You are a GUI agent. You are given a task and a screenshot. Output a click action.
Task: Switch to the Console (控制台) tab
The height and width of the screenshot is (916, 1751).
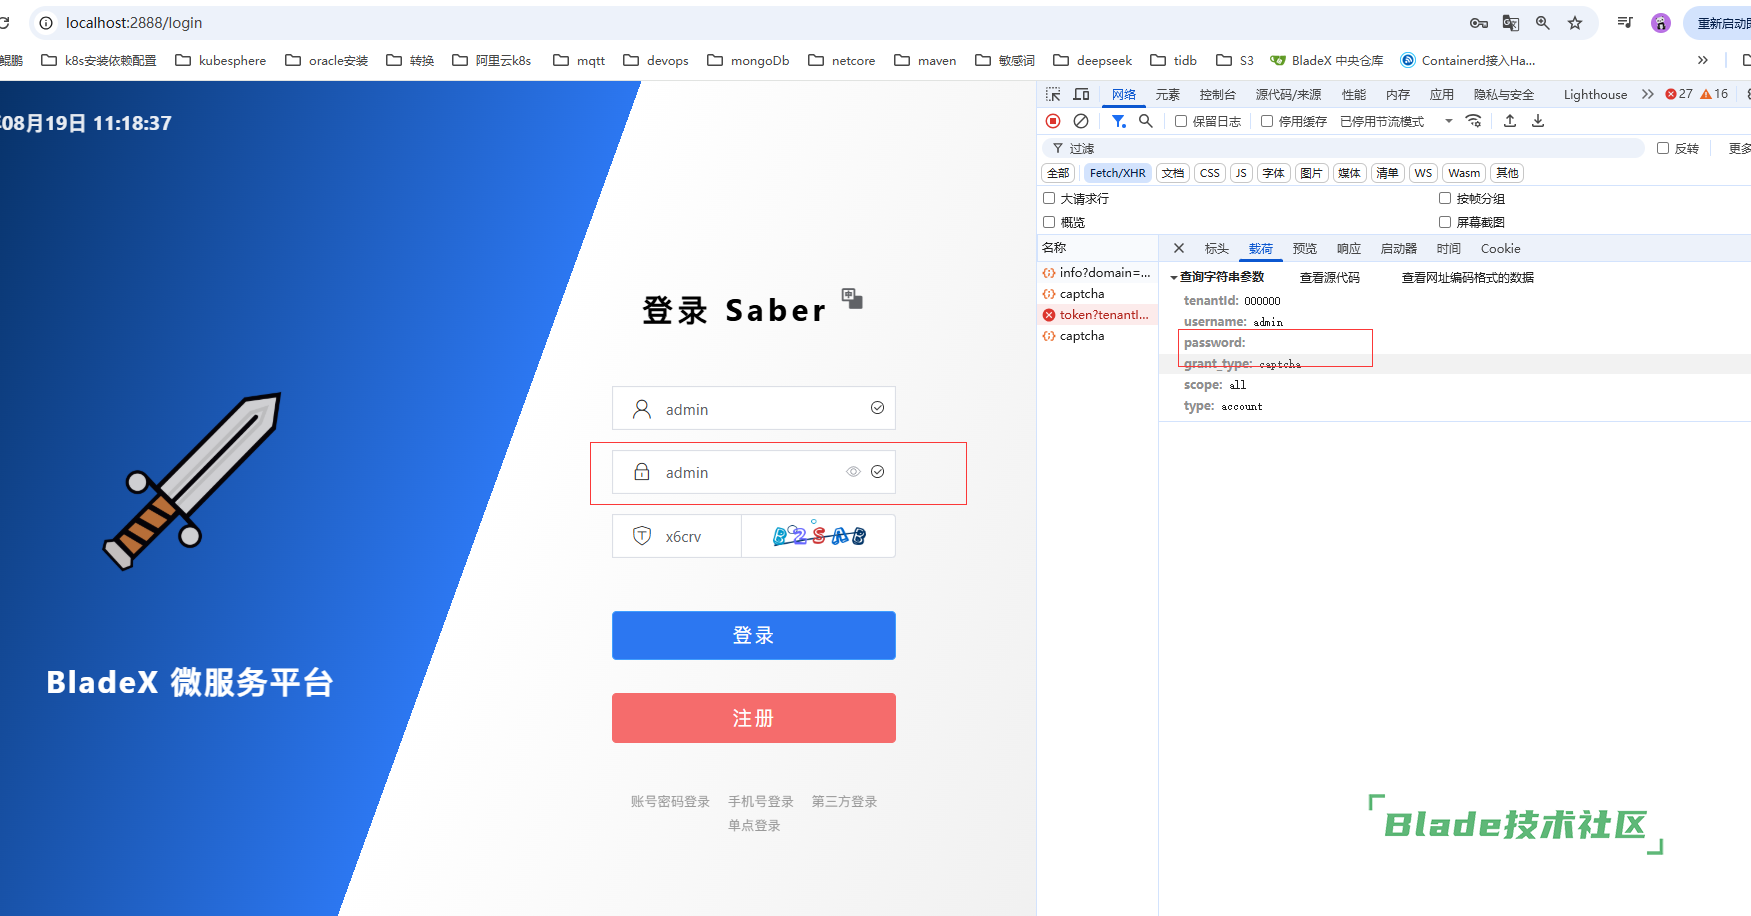click(x=1217, y=94)
